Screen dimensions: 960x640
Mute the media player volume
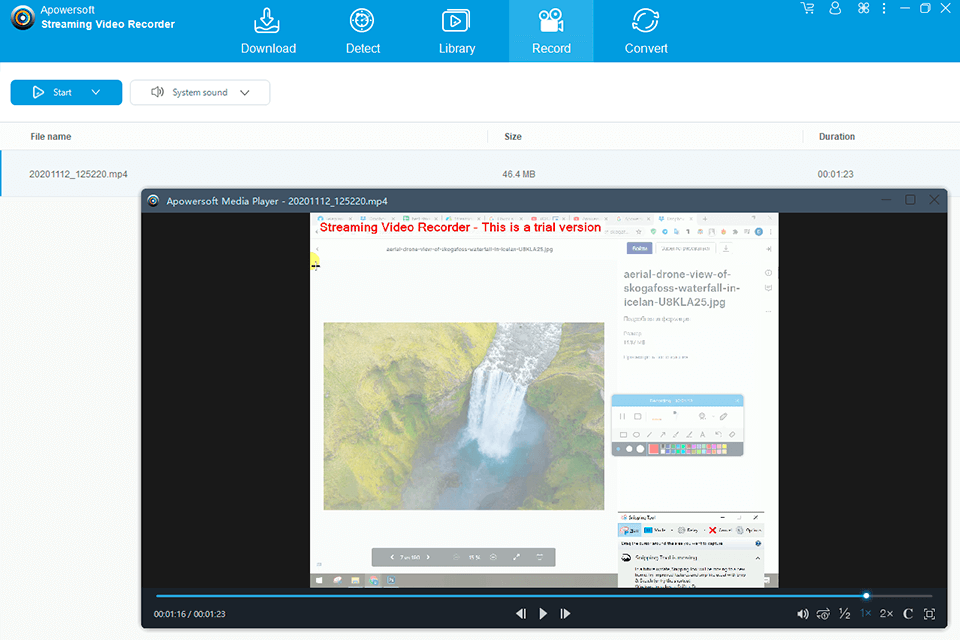pyautogui.click(x=802, y=613)
